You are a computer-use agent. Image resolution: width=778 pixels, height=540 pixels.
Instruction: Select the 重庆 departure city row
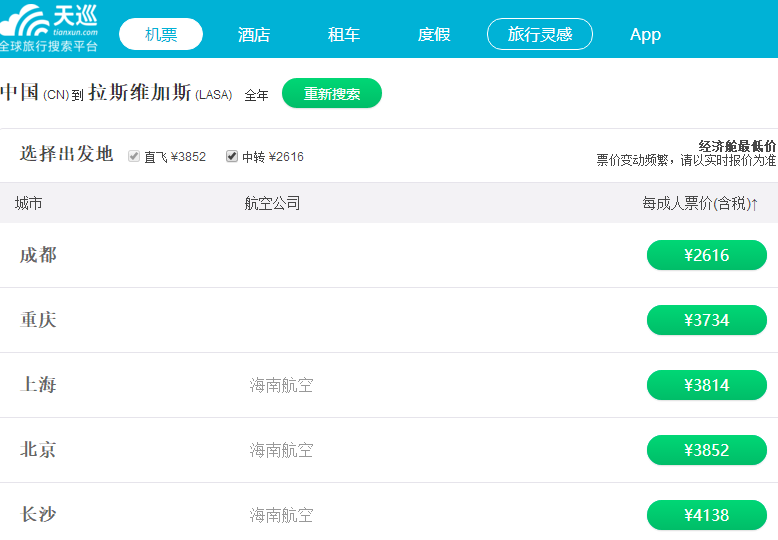(389, 320)
